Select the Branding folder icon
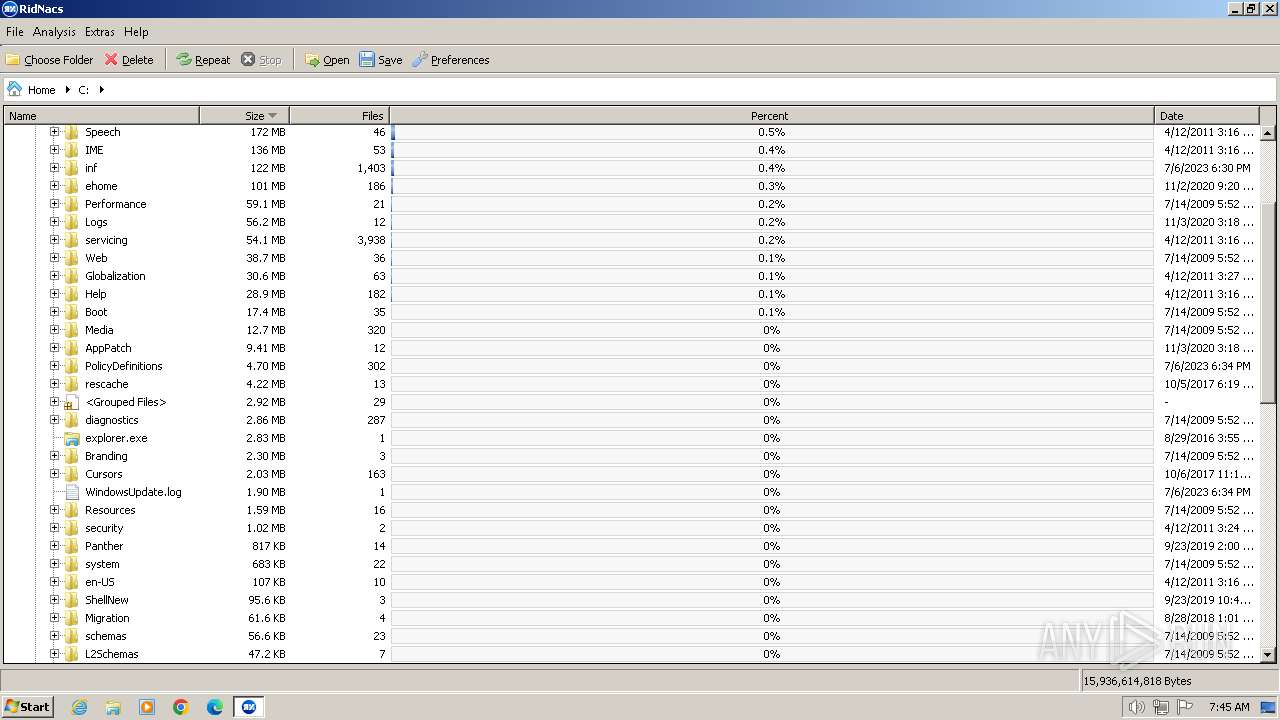 71,456
